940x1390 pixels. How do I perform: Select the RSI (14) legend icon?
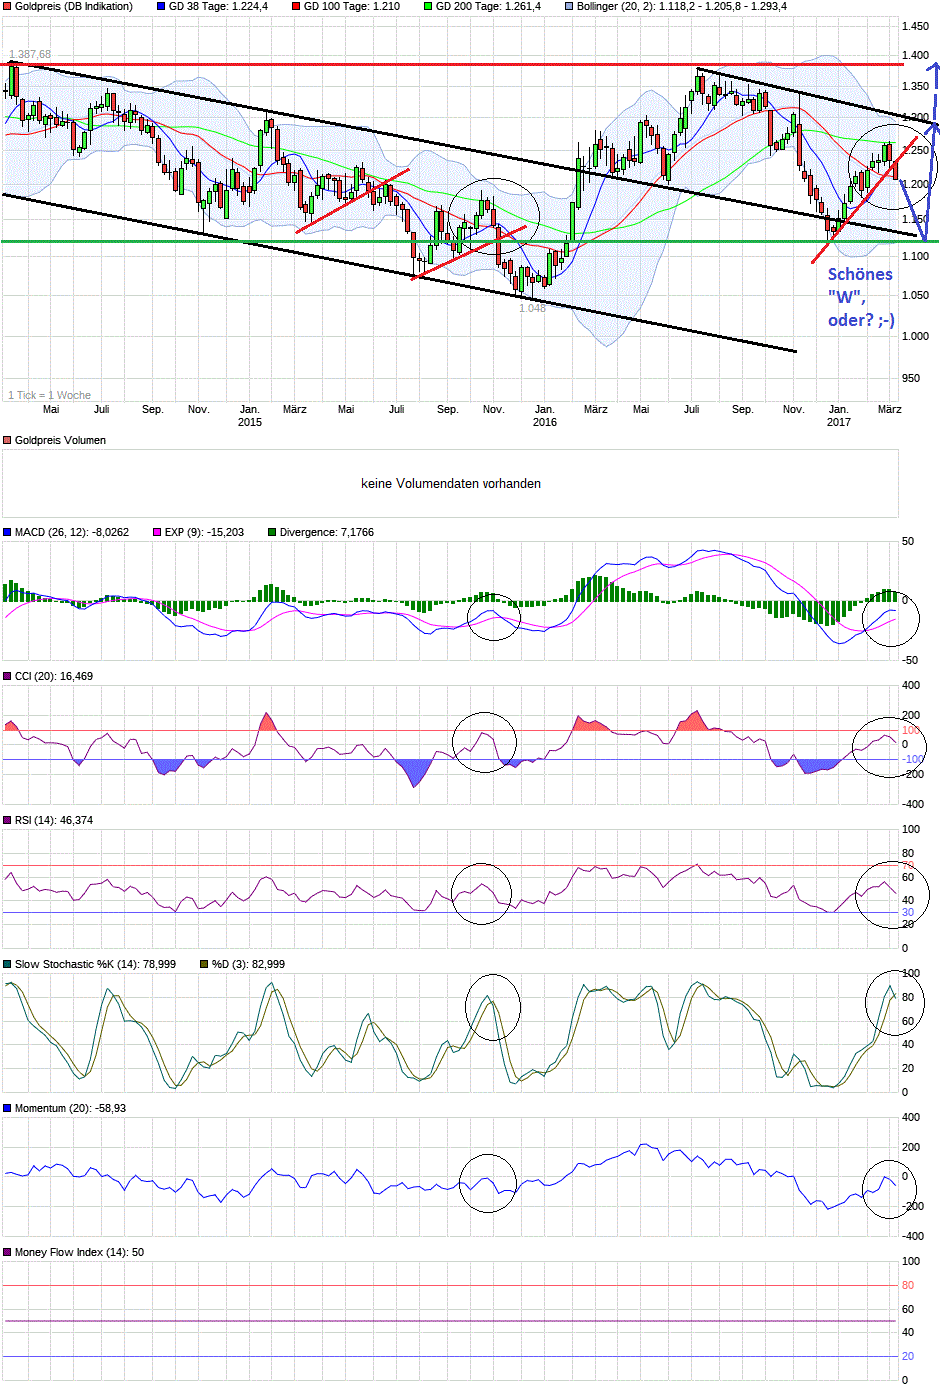[x=7, y=822]
